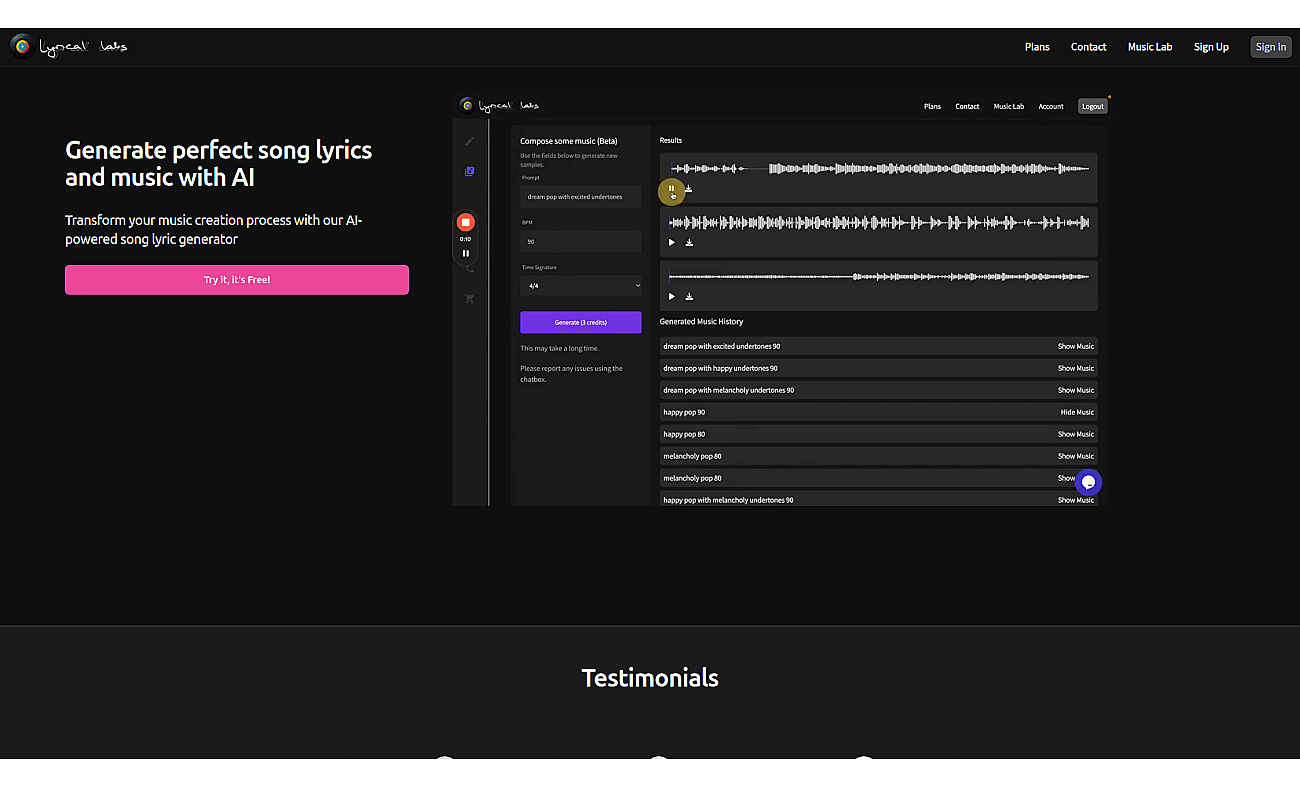1300x788 pixels.
Task: Open the music library icon in the demo sidebar
Action: click(470, 171)
